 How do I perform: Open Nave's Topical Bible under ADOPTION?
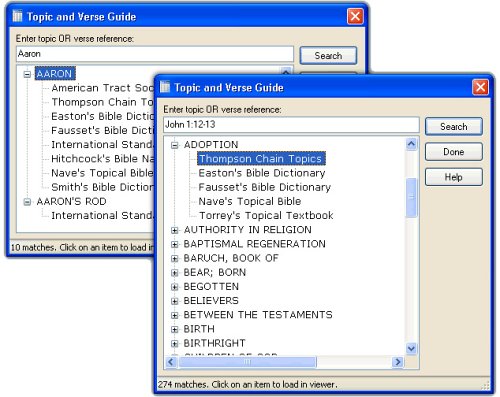tap(250, 201)
